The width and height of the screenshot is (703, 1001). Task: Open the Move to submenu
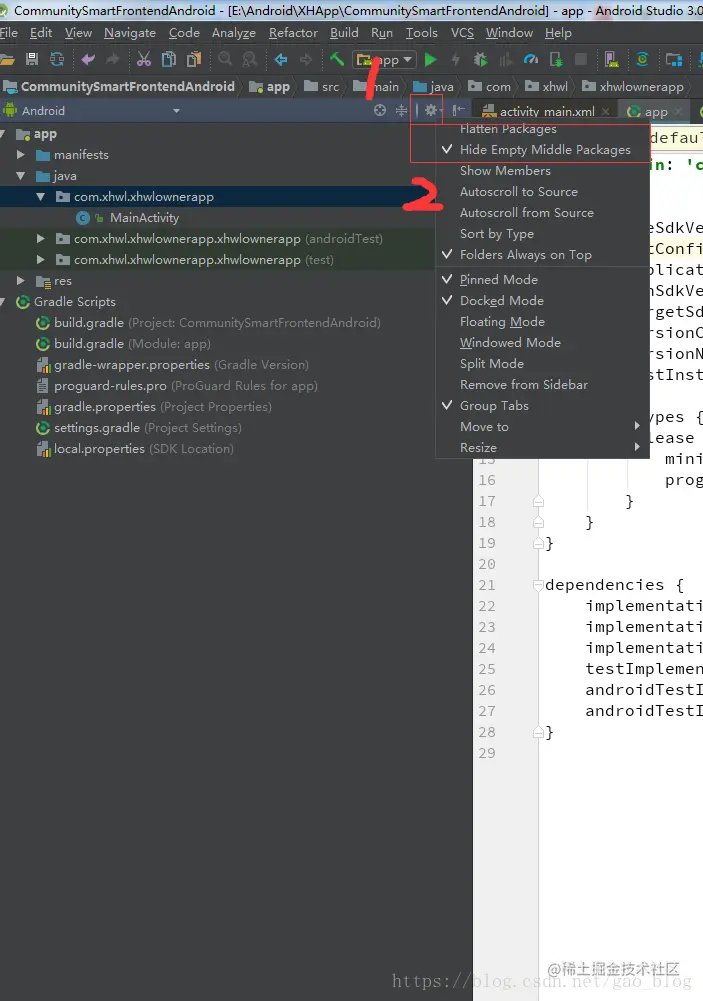(543, 426)
